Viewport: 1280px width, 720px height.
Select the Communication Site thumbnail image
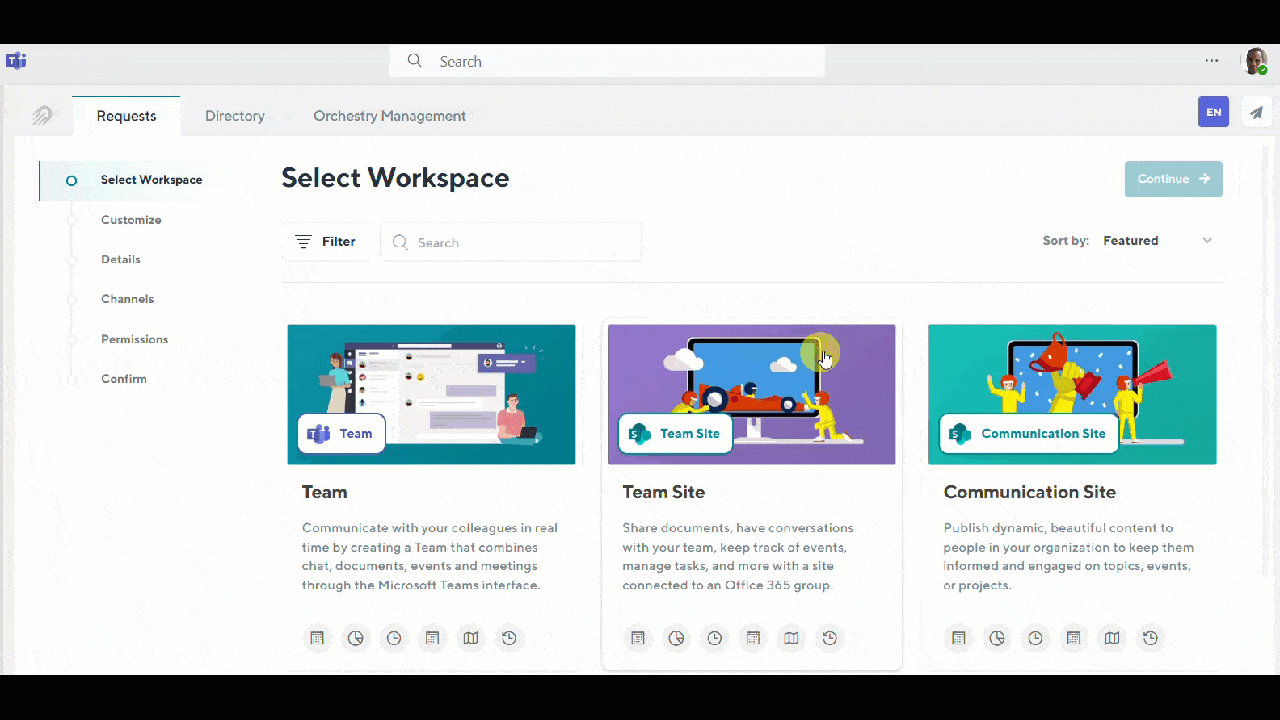tap(1072, 394)
